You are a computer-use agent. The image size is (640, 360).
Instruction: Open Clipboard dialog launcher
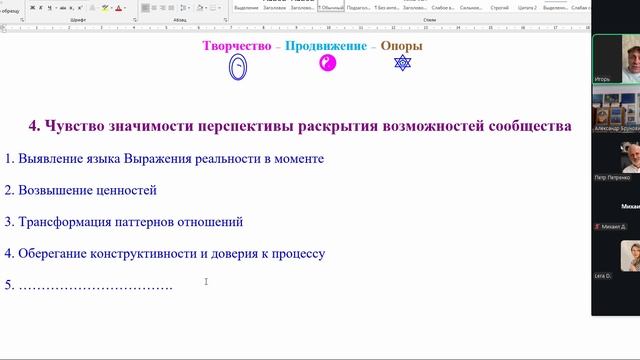22,20
